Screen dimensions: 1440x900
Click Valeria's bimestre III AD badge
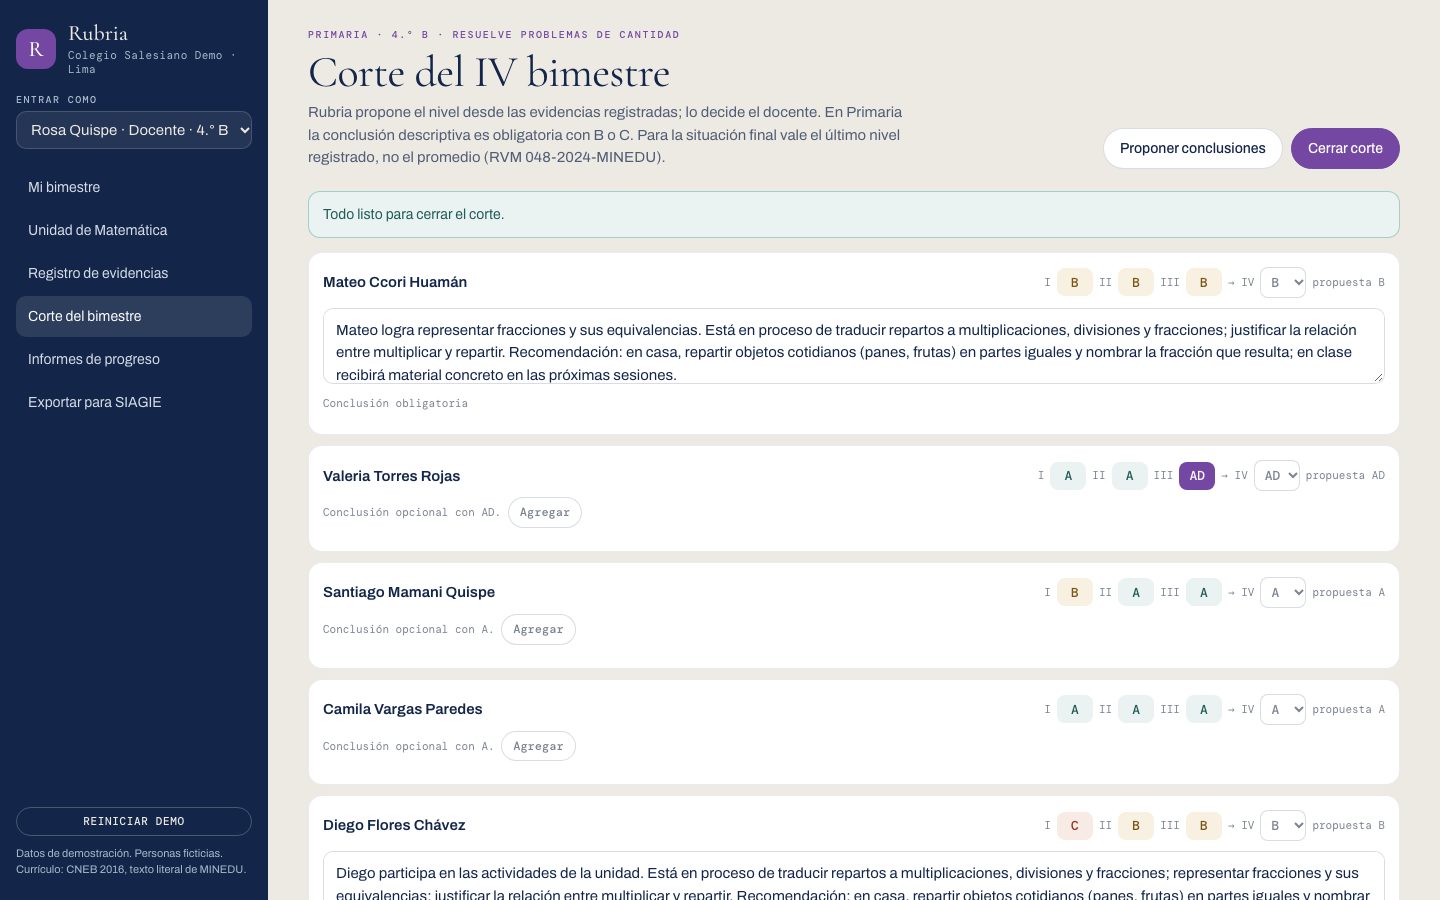tap(1197, 476)
